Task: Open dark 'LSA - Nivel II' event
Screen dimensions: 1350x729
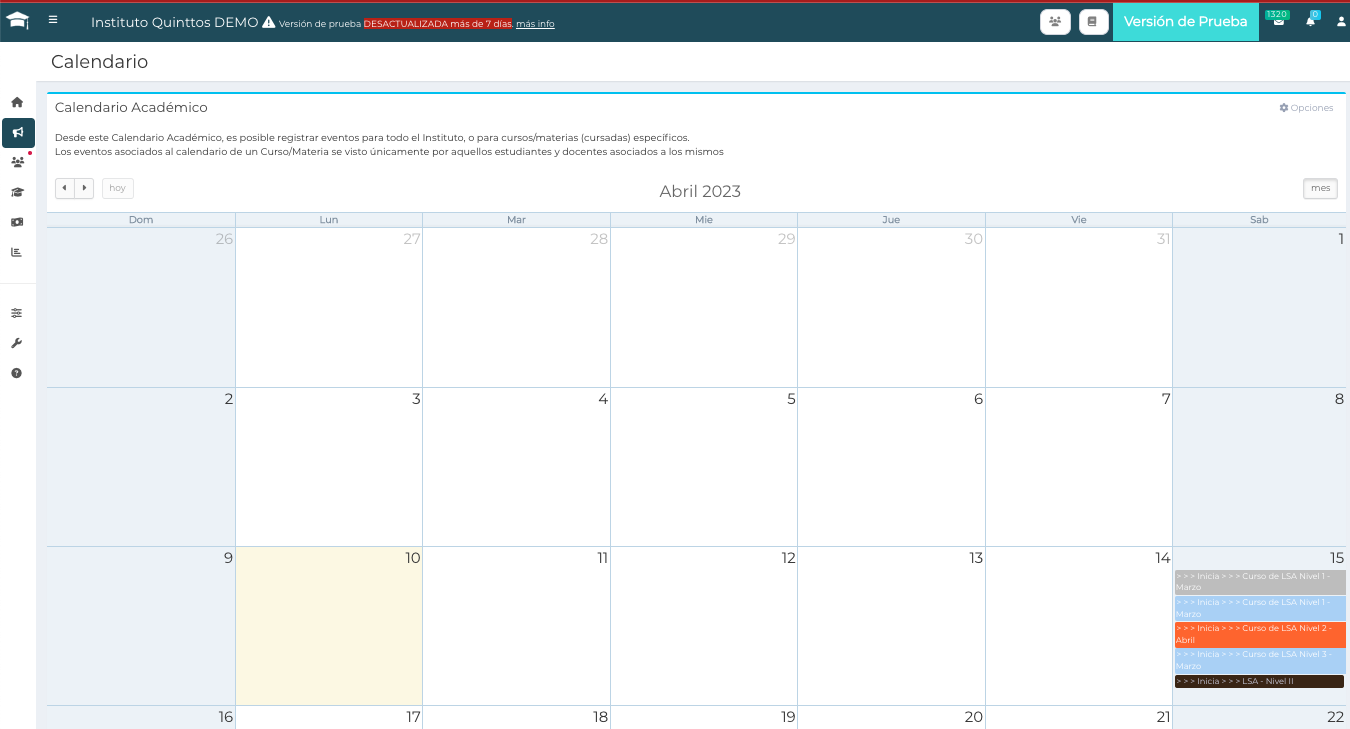Action: click(1259, 681)
